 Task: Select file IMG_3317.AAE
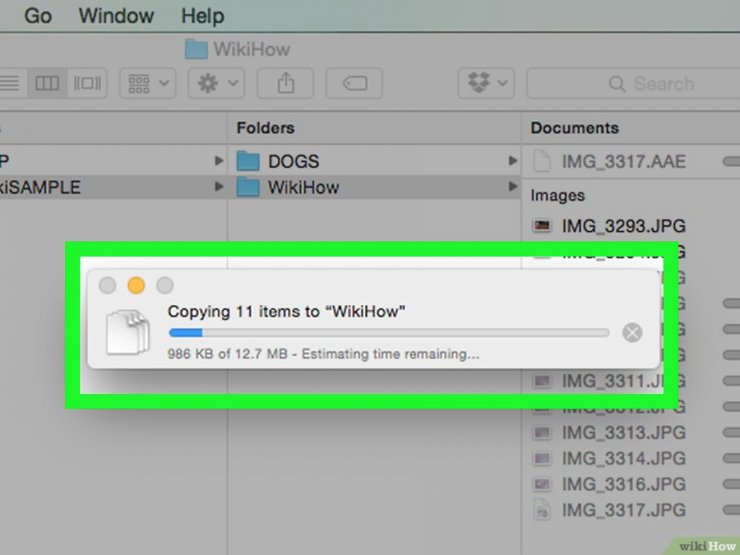pos(623,161)
